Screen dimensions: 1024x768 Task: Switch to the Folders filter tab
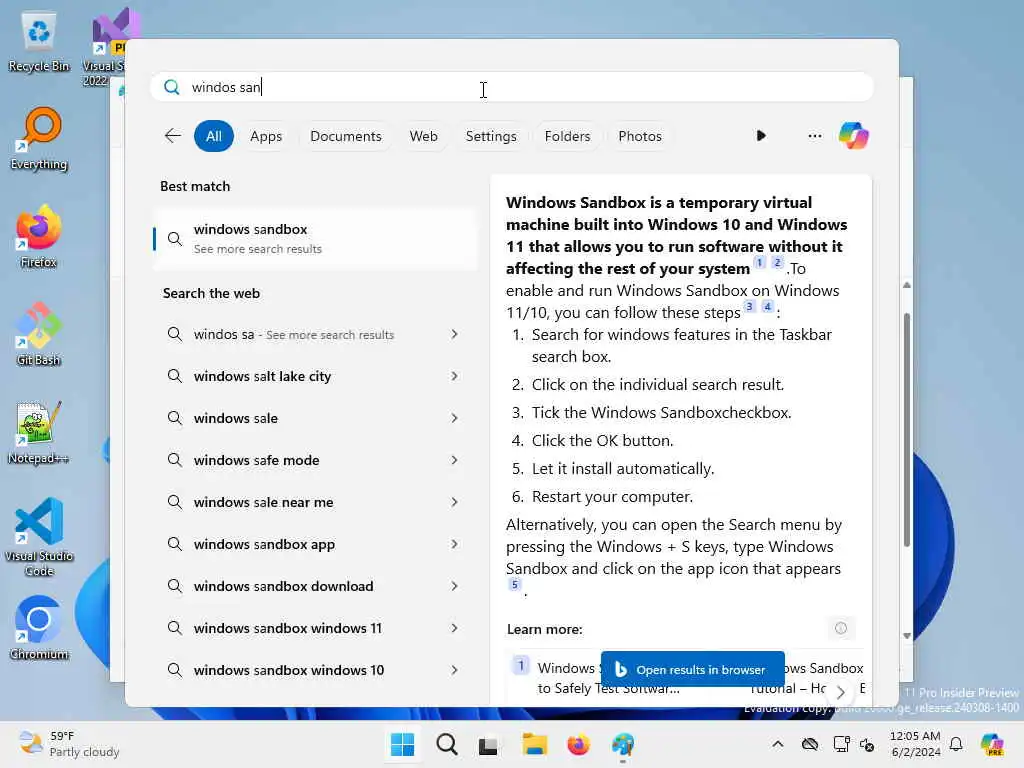[x=568, y=136]
